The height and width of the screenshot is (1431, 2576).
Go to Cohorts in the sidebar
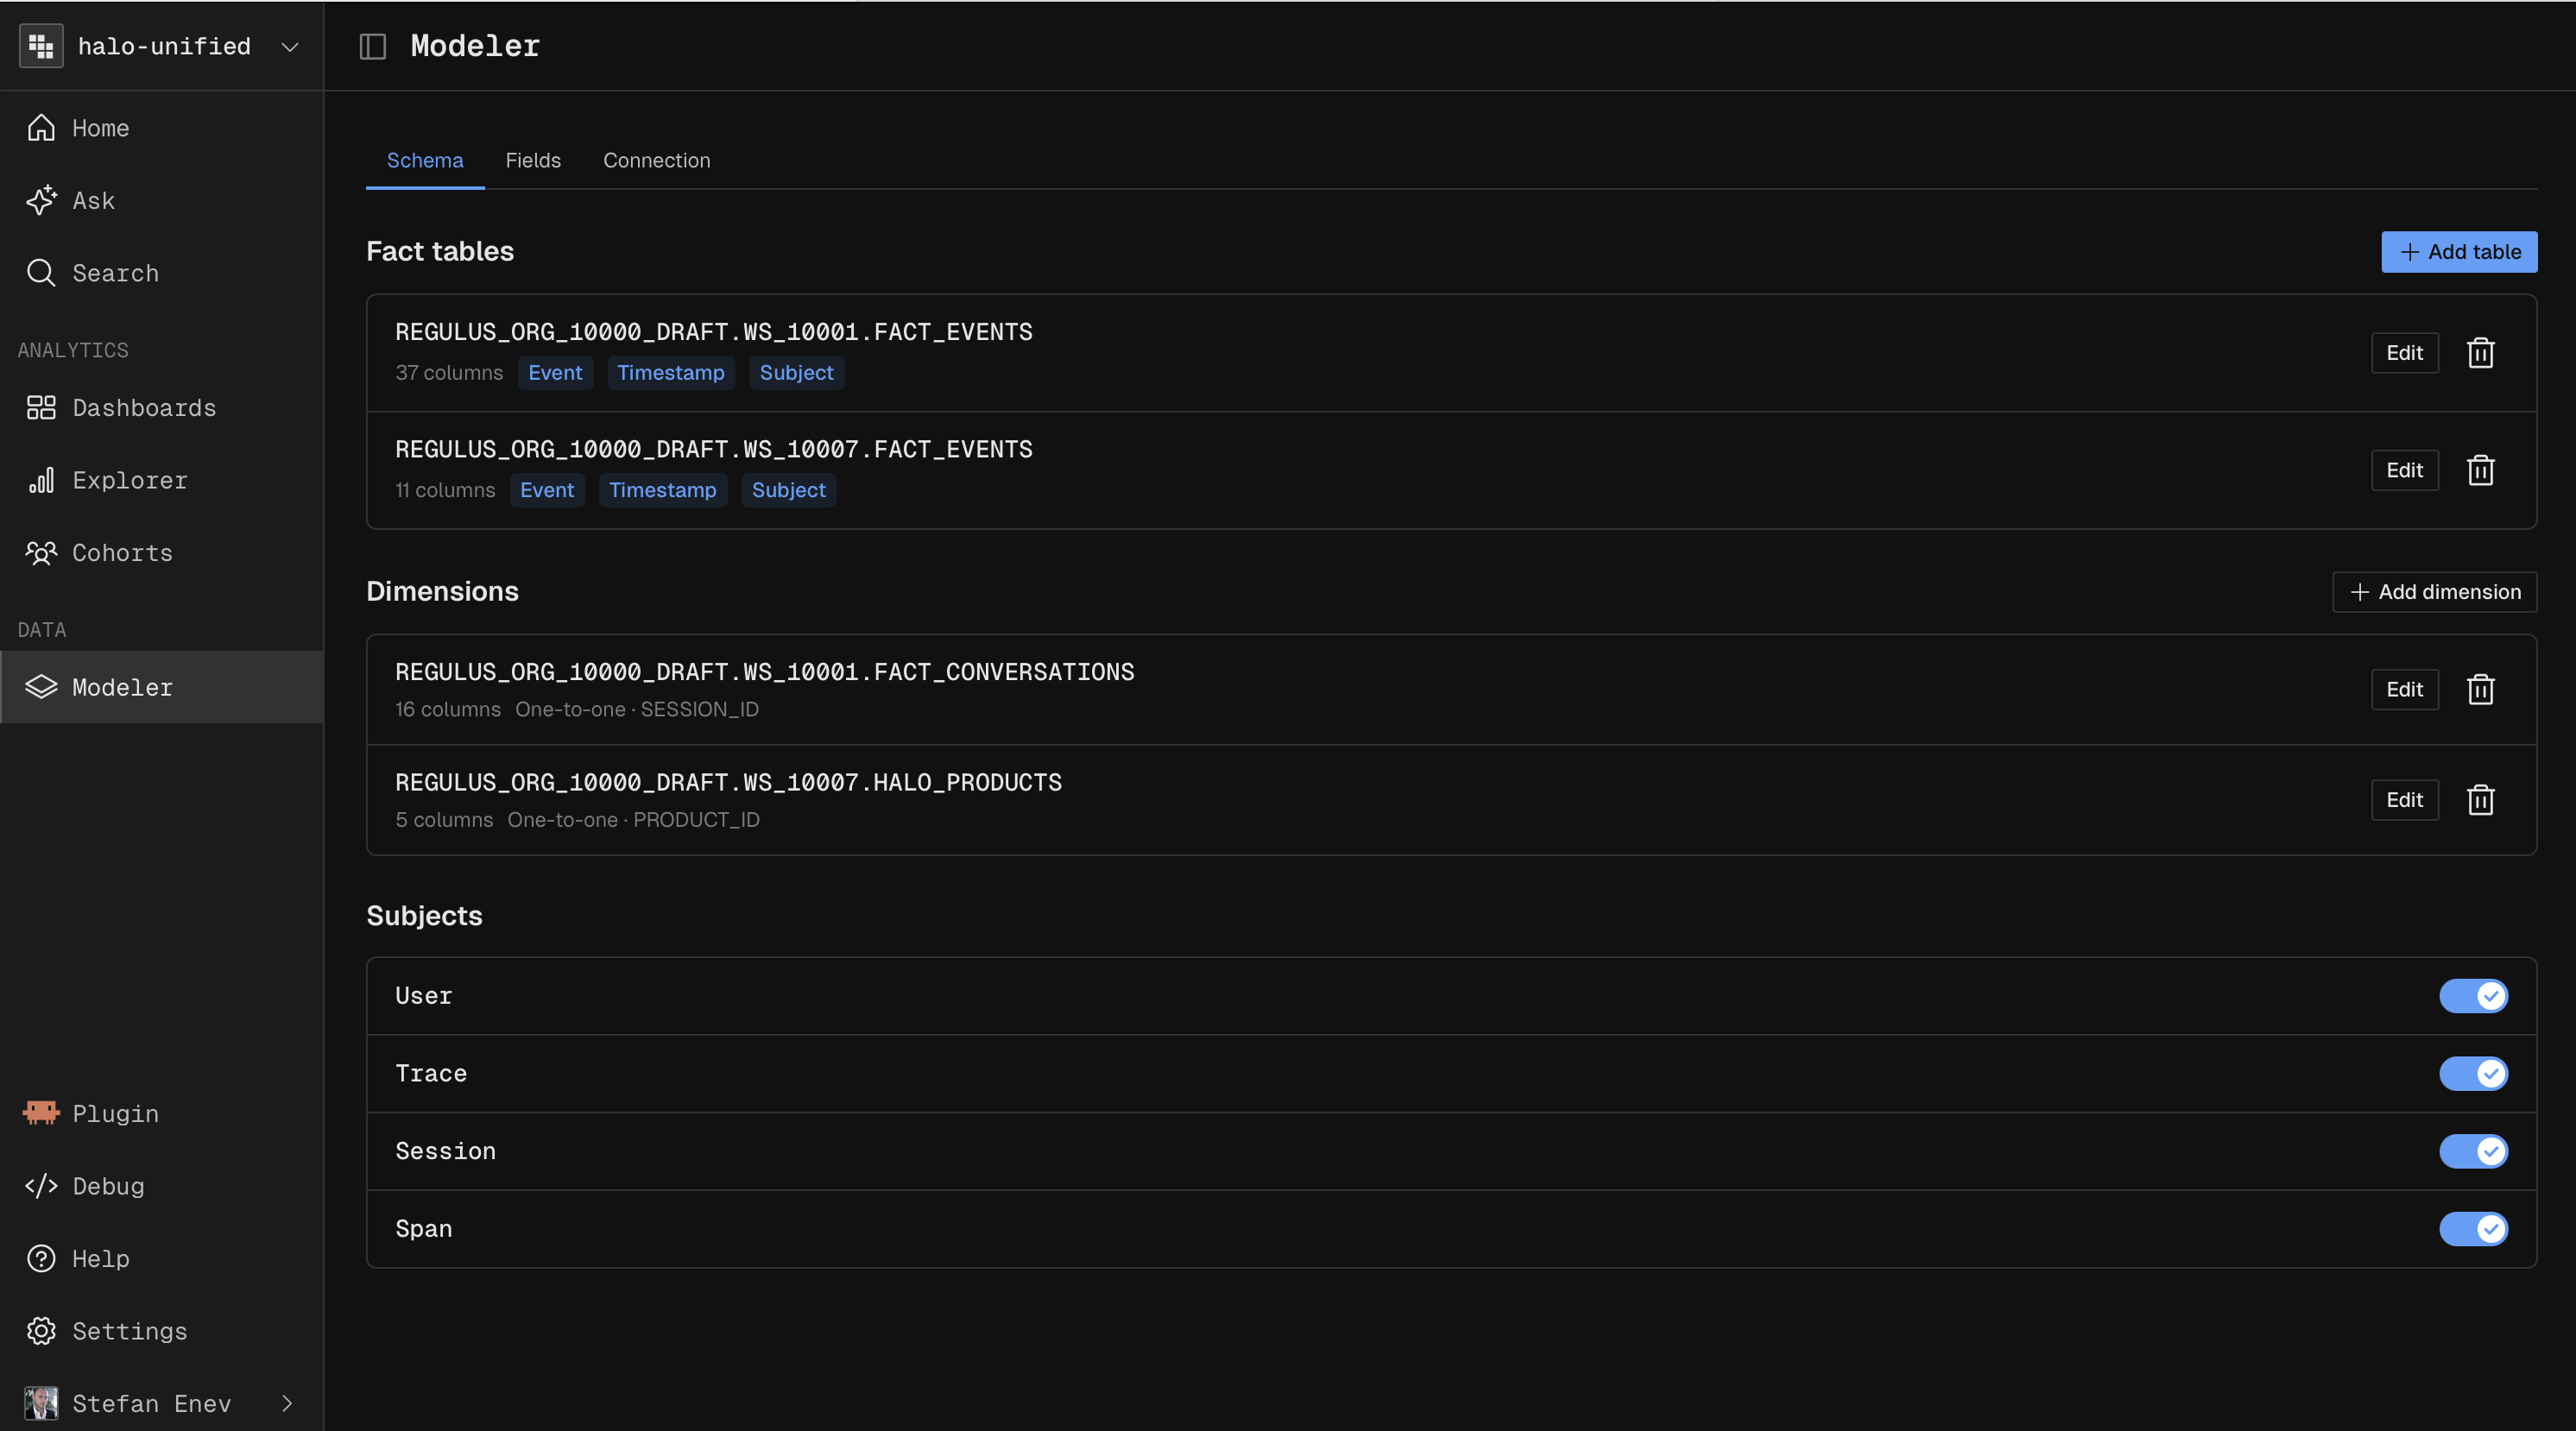click(162, 553)
